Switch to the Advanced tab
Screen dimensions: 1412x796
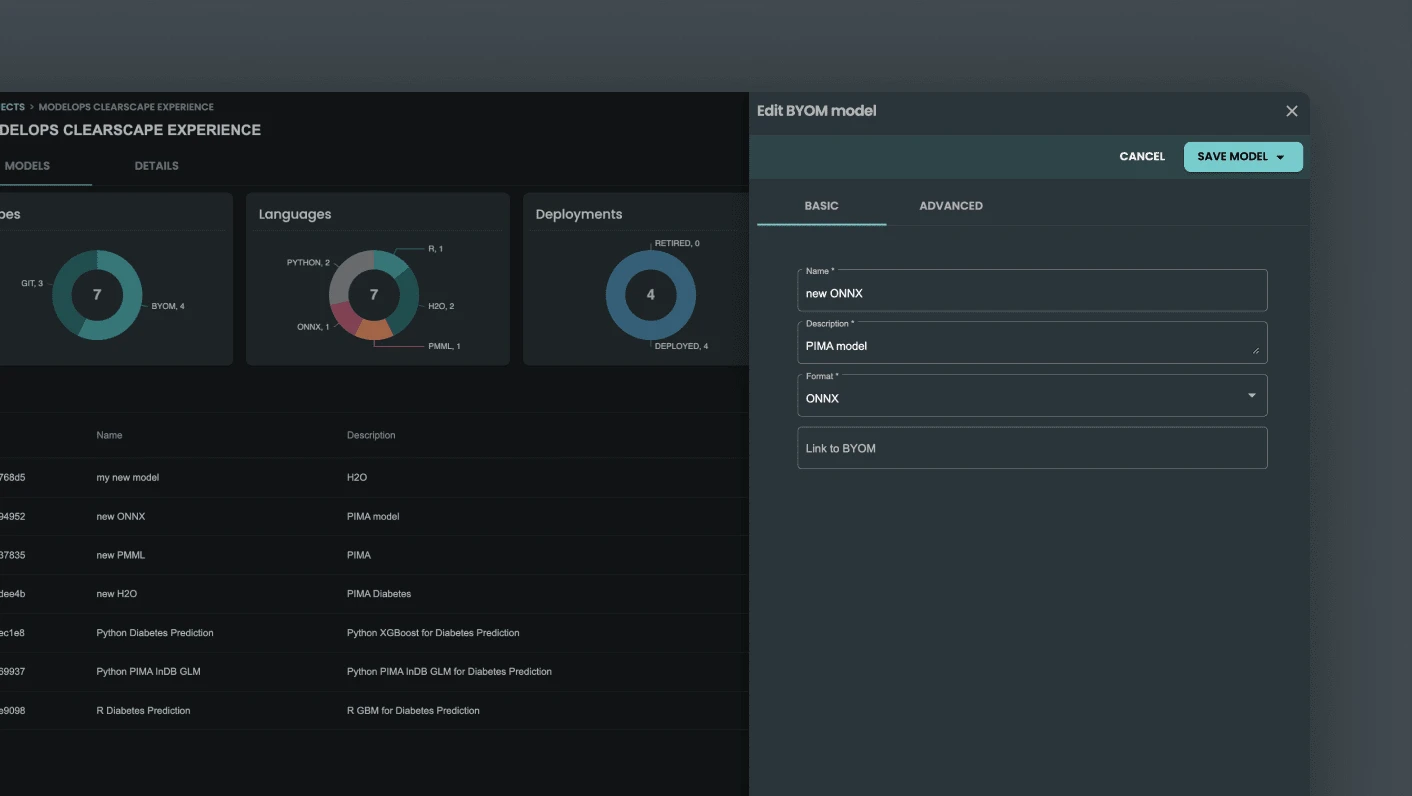click(x=951, y=206)
